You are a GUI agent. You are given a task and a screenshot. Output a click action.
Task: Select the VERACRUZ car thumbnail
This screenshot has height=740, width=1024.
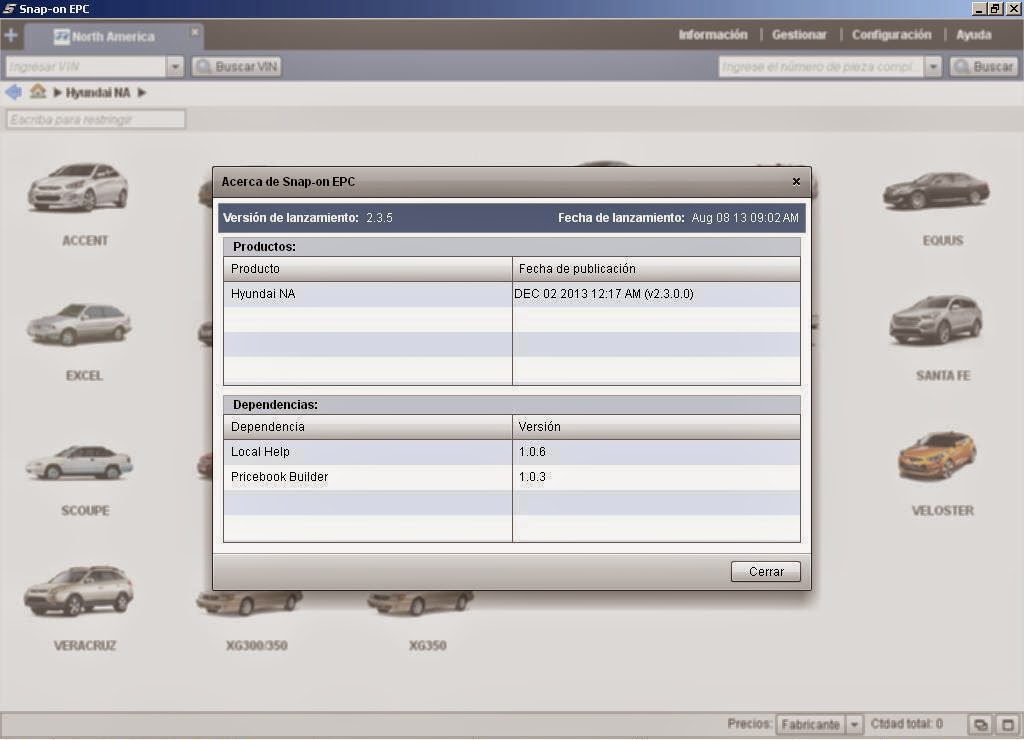click(79, 591)
